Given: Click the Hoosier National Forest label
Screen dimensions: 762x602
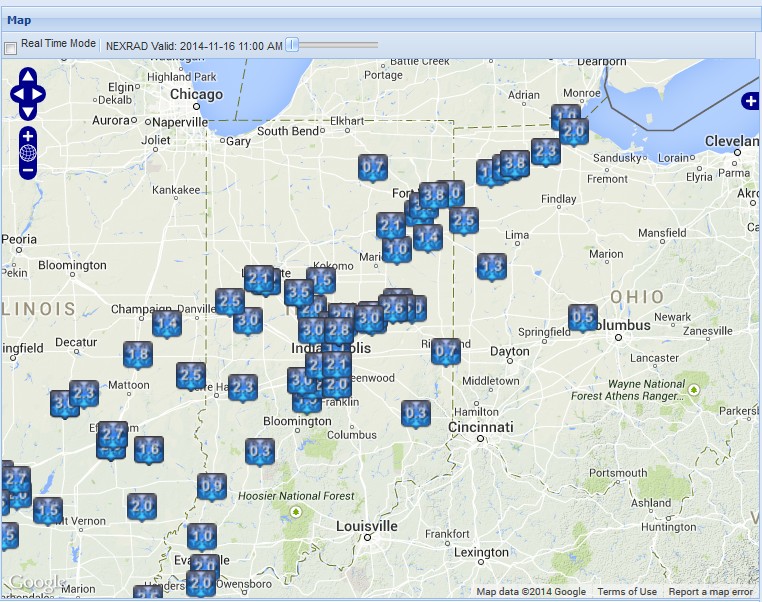Looking at the screenshot, I should pos(296,496).
